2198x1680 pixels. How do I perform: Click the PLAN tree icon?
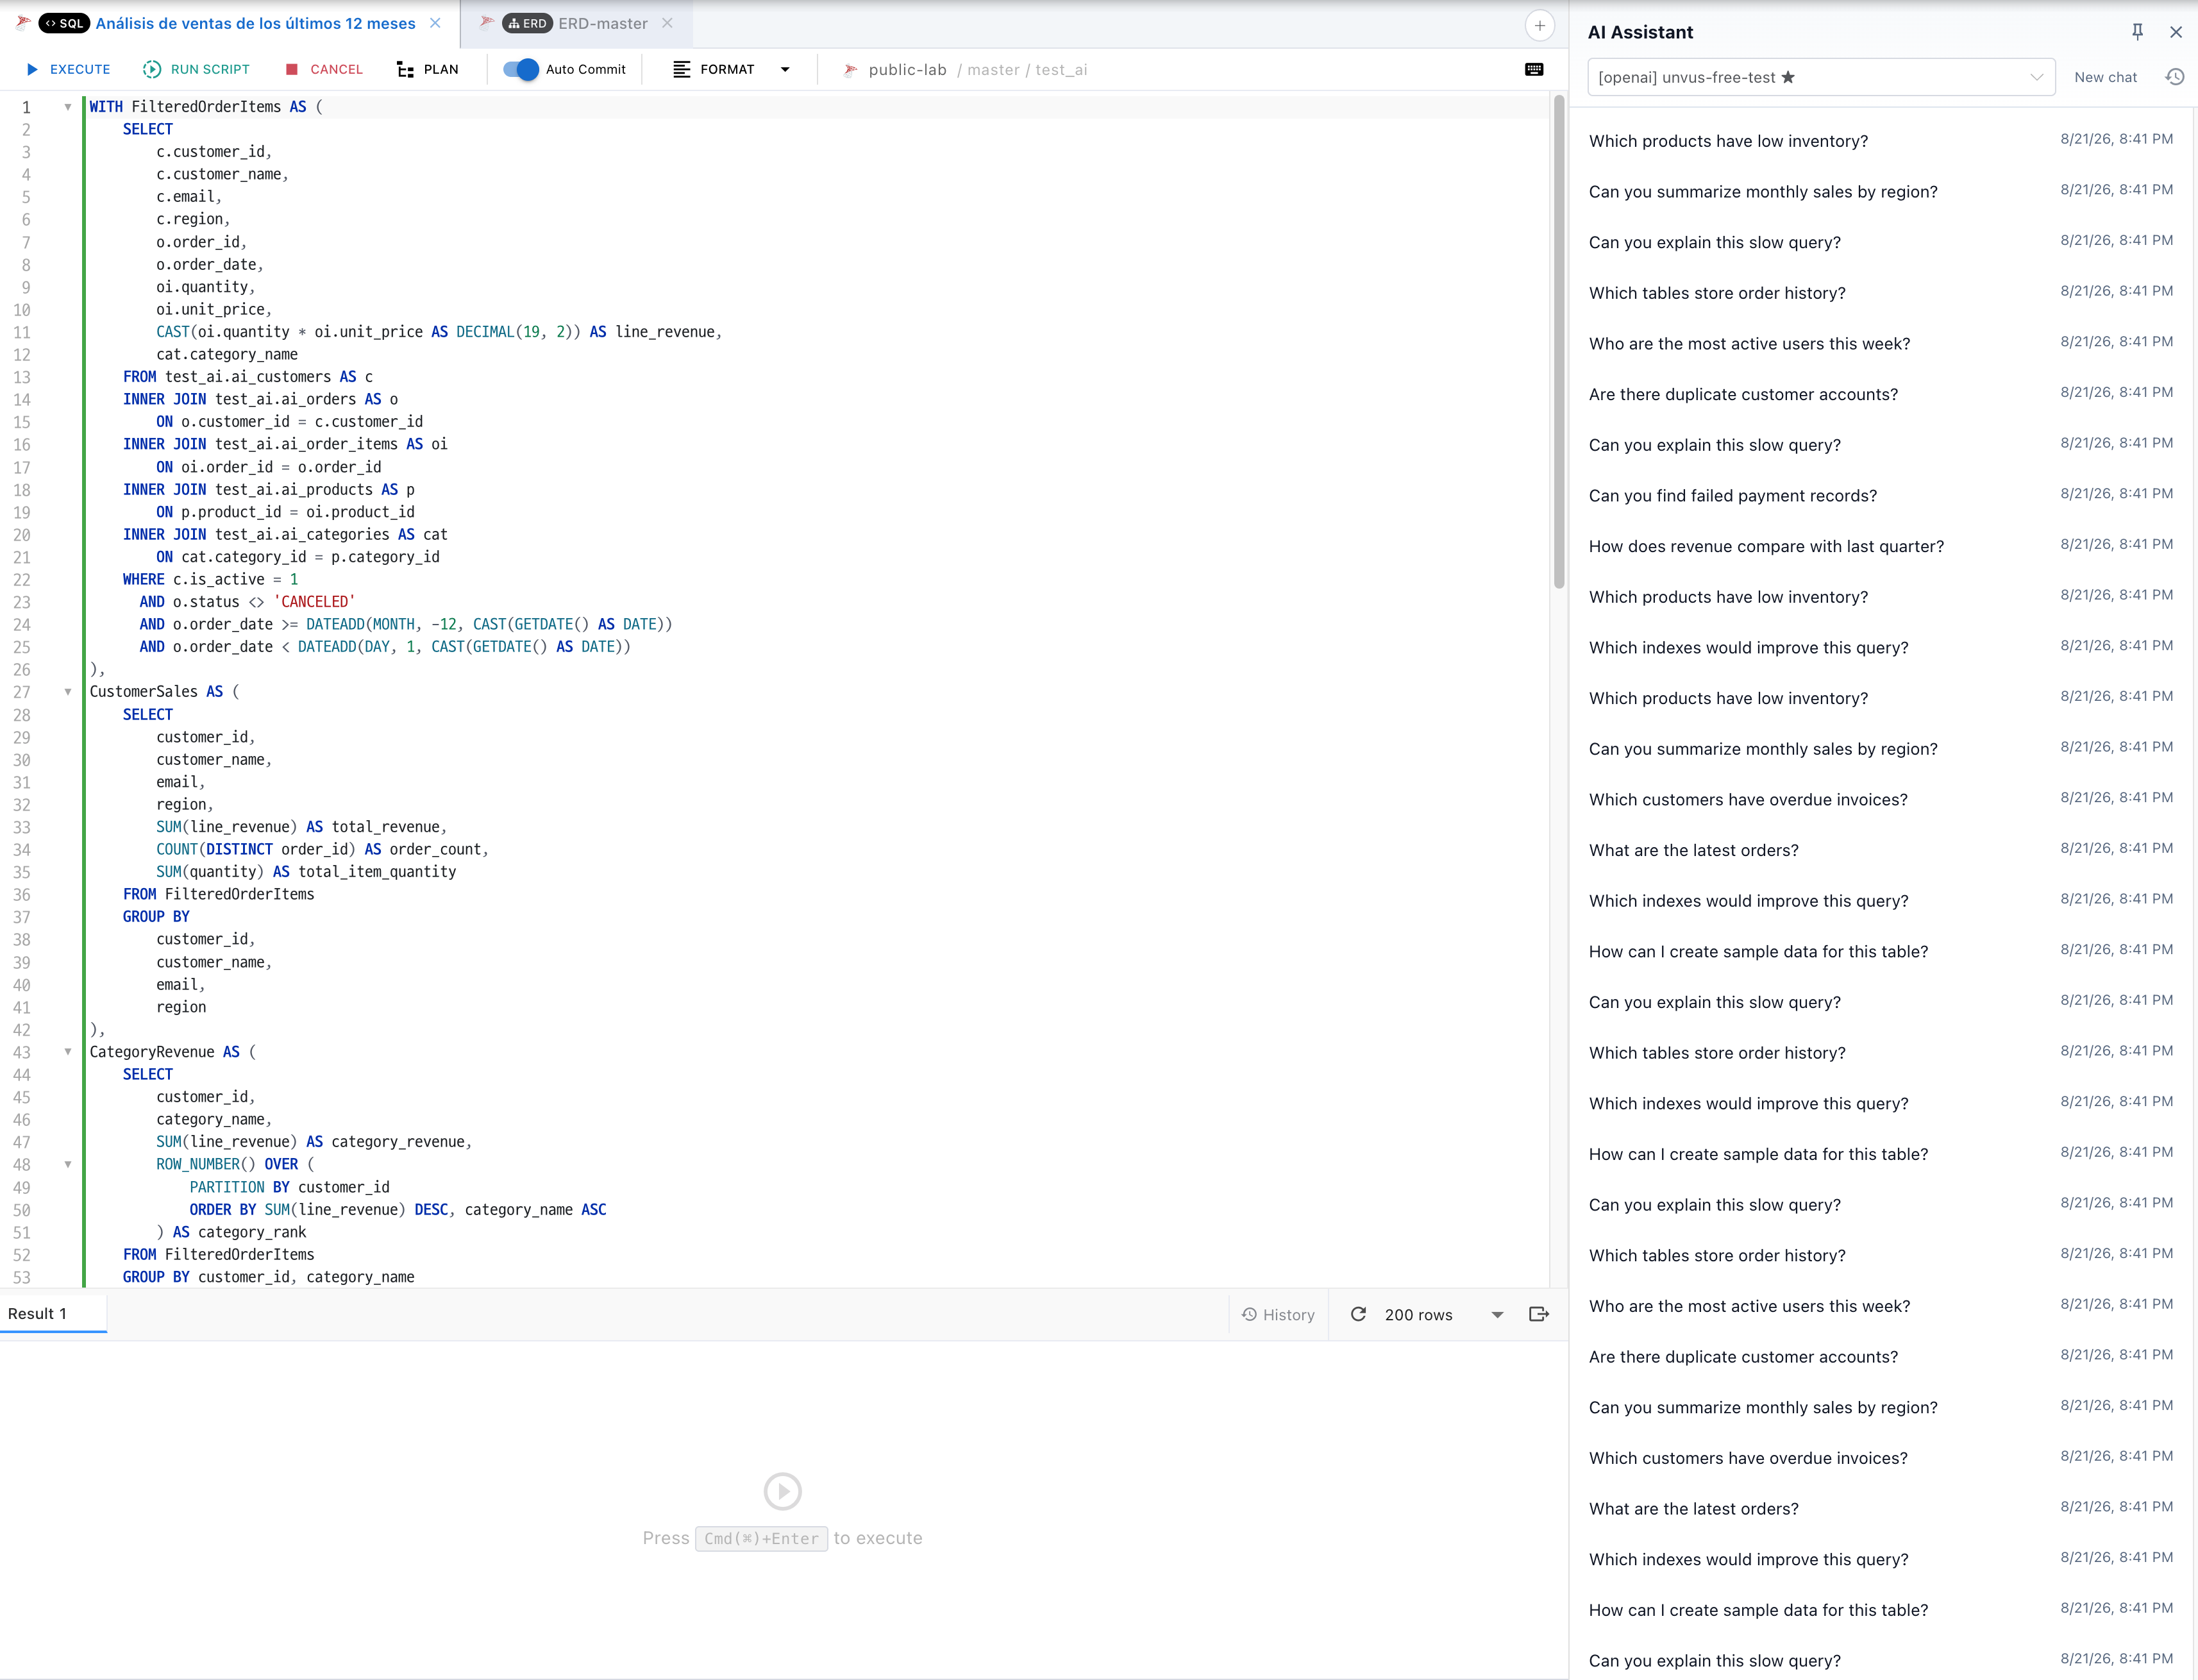coord(405,69)
